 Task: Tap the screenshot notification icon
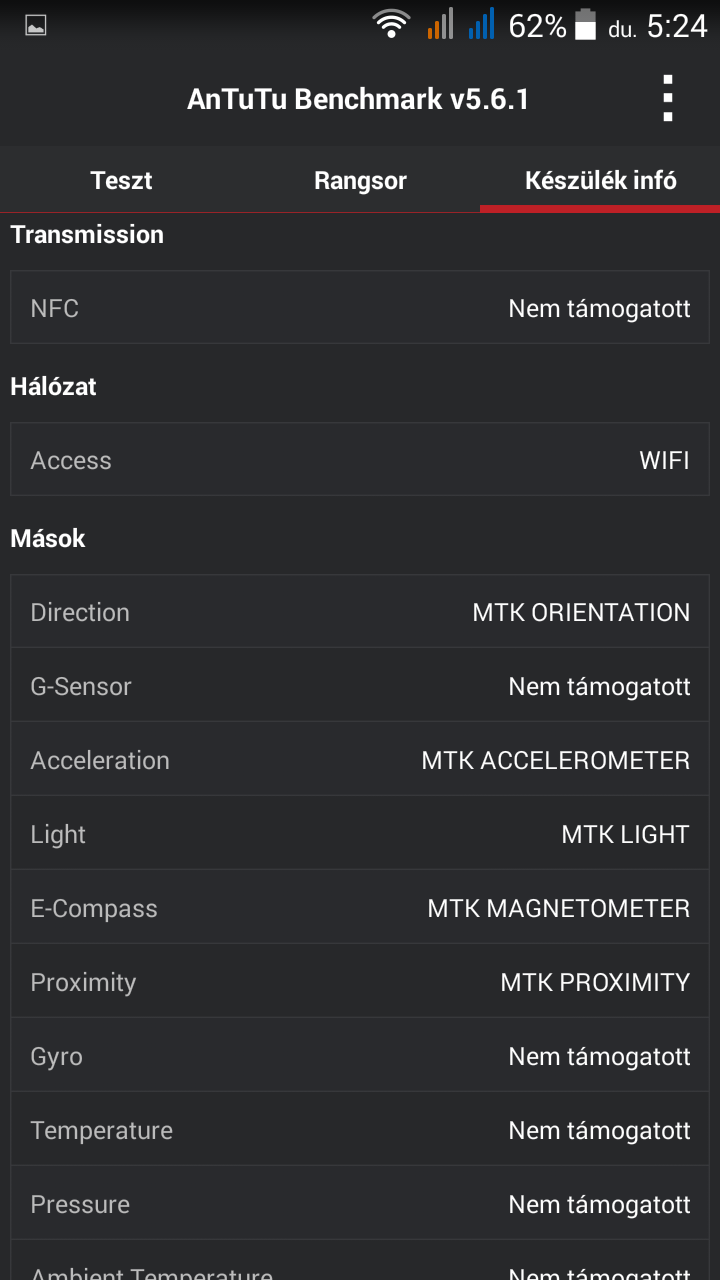36,26
